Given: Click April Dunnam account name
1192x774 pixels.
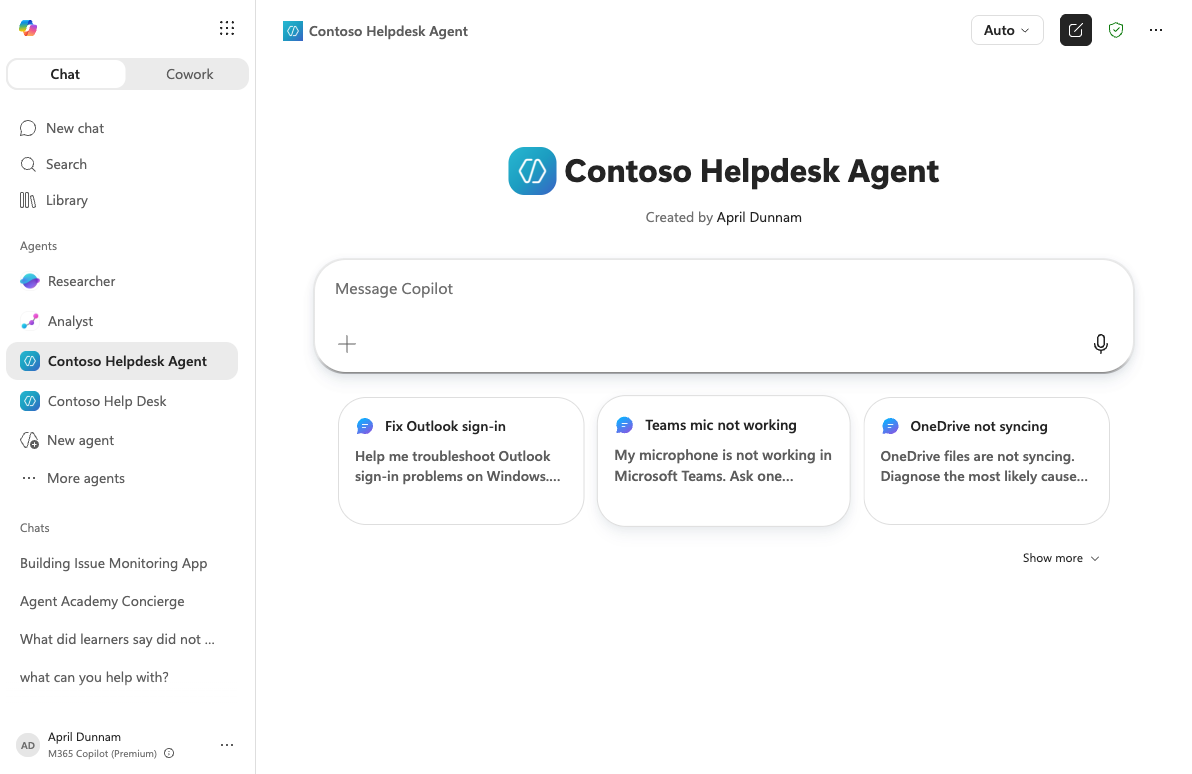Looking at the screenshot, I should pyautogui.click(x=84, y=737).
